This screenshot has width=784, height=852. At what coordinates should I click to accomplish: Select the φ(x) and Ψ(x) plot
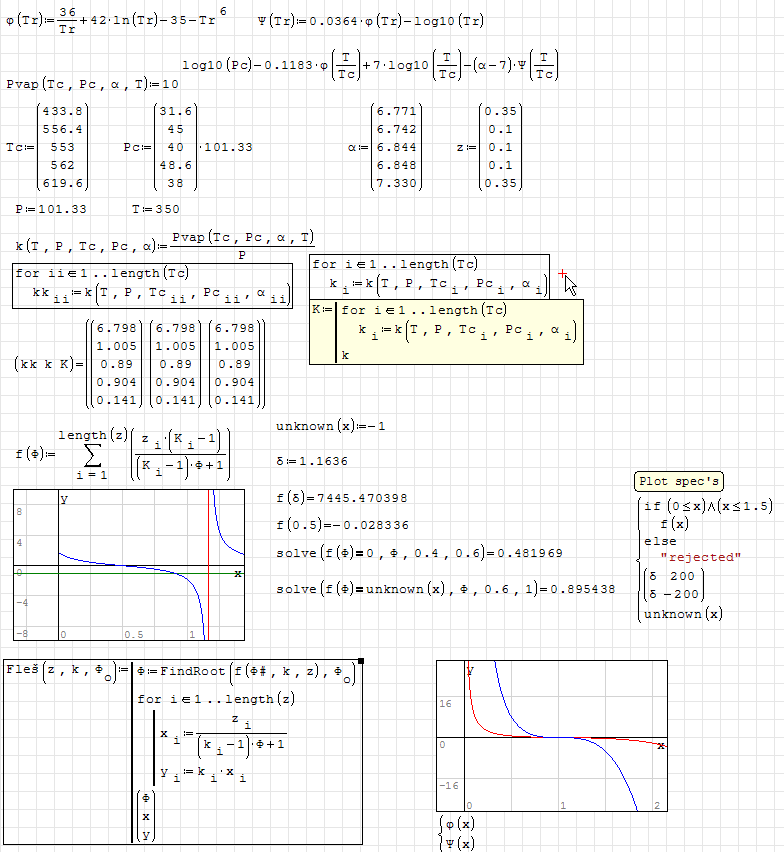pyautogui.click(x=551, y=736)
